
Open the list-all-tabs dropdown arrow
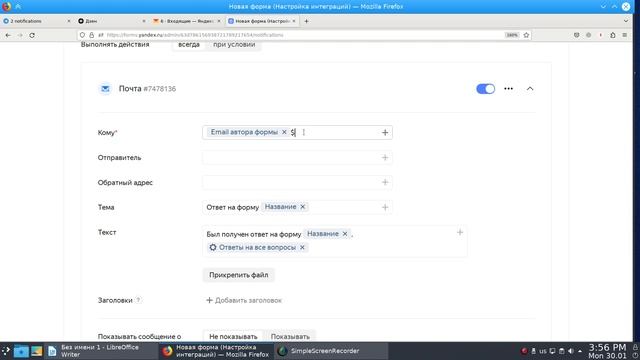click(626, 21)
